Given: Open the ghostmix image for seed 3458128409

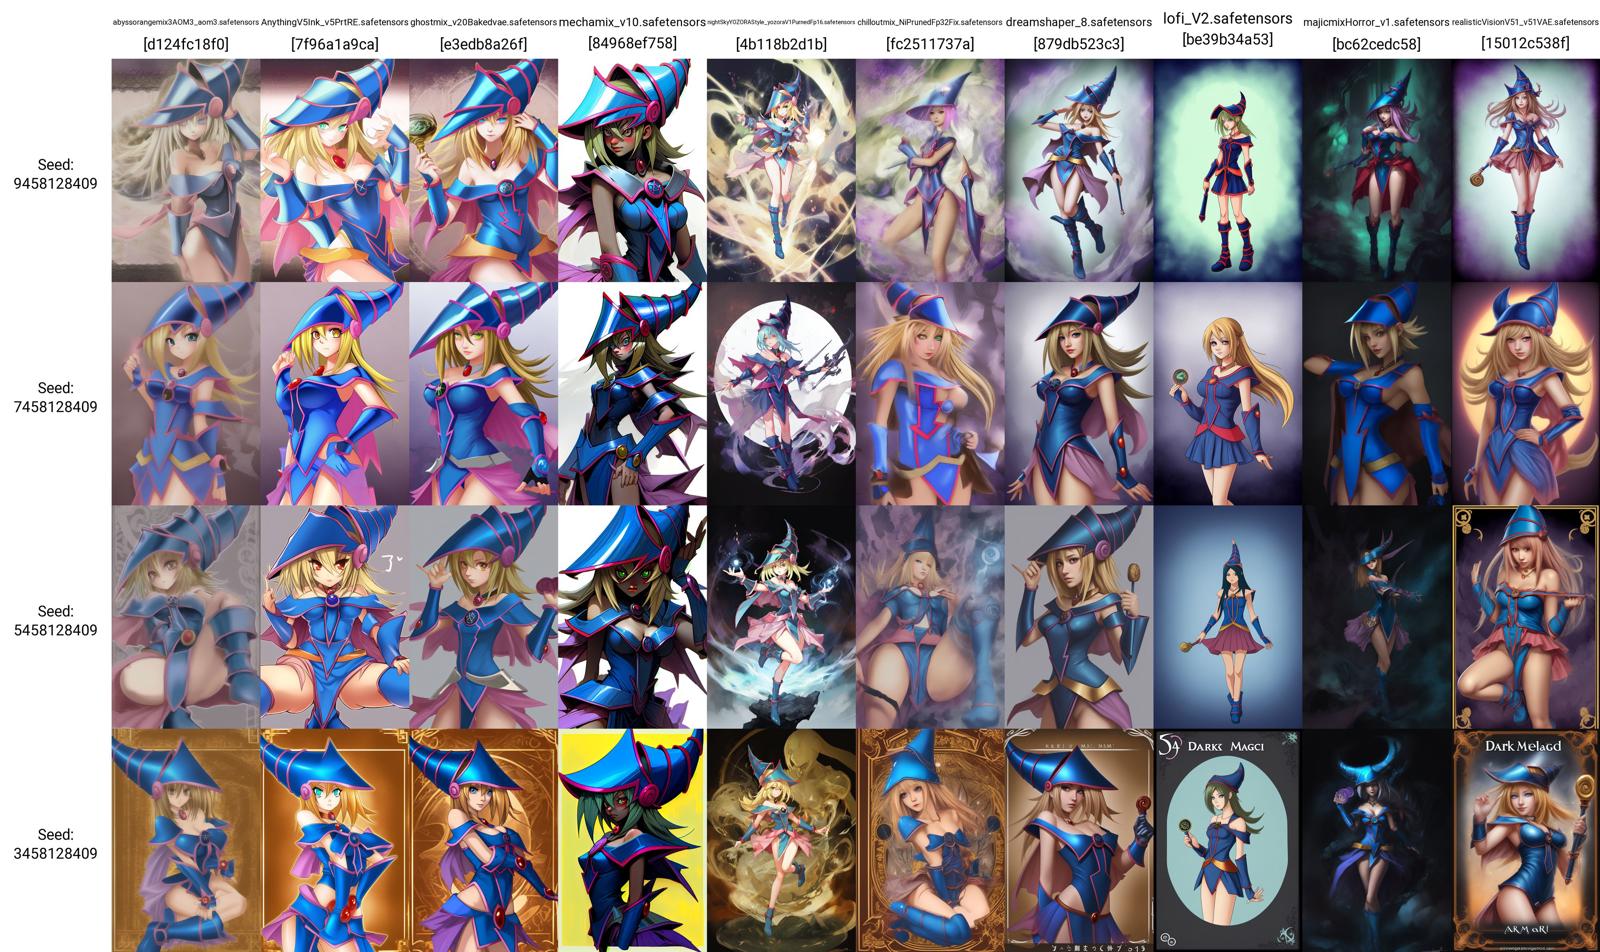Looking at the screenshot, I should pyautogui.click(x=483, y=840).
